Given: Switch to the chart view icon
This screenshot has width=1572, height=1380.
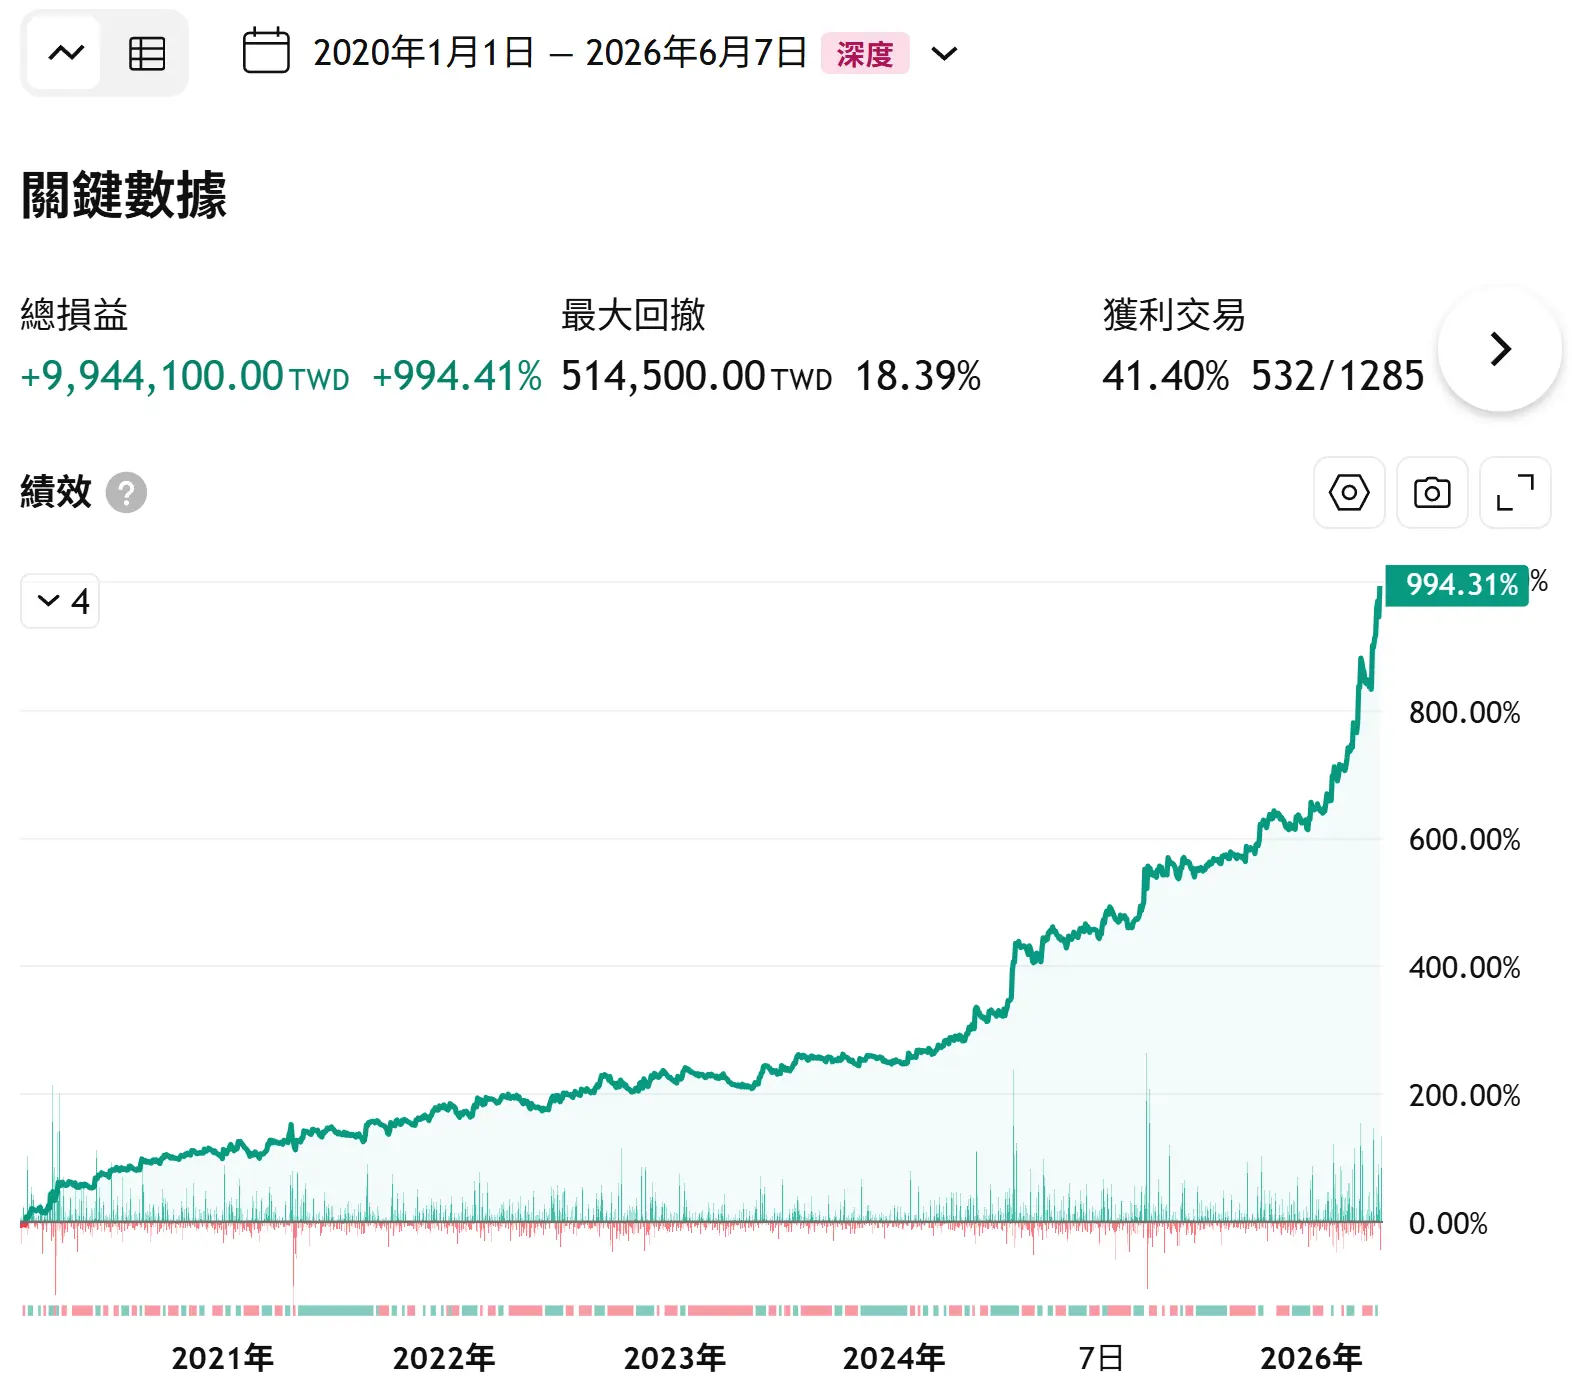Looking at the screenshot, I should pyautogui.click(x=66, y=53).
